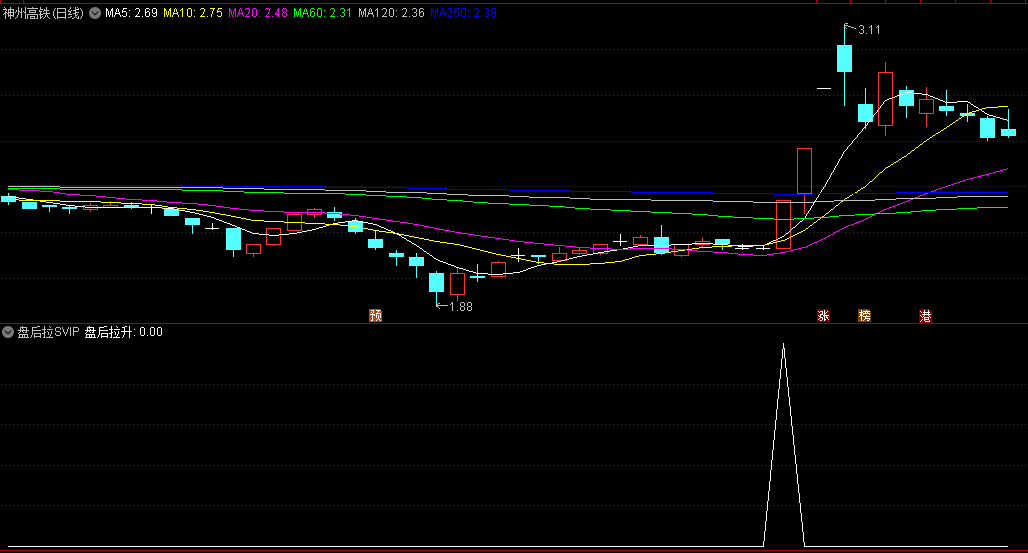Click the cyan candle at the 3.11 high

pos(844,58)
